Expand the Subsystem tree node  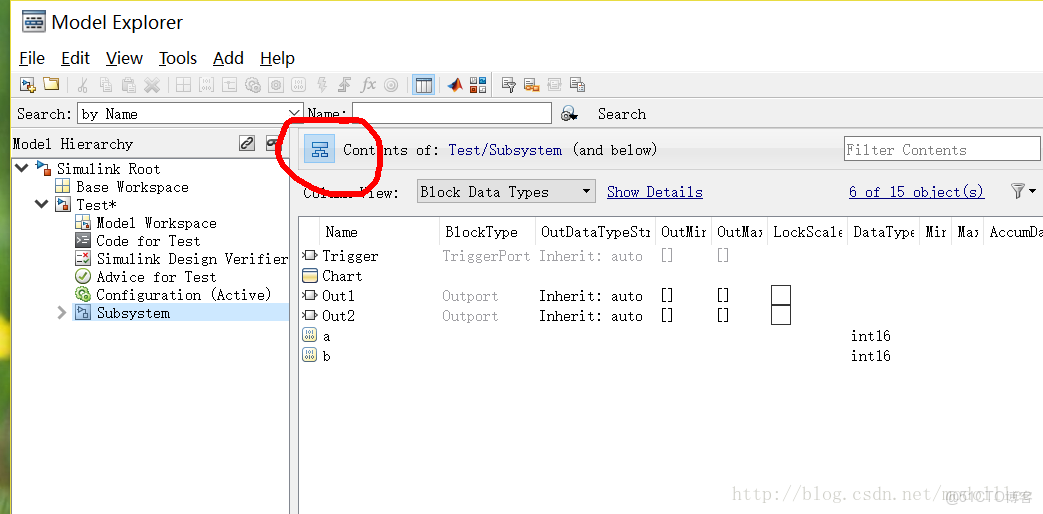point(61,313)
